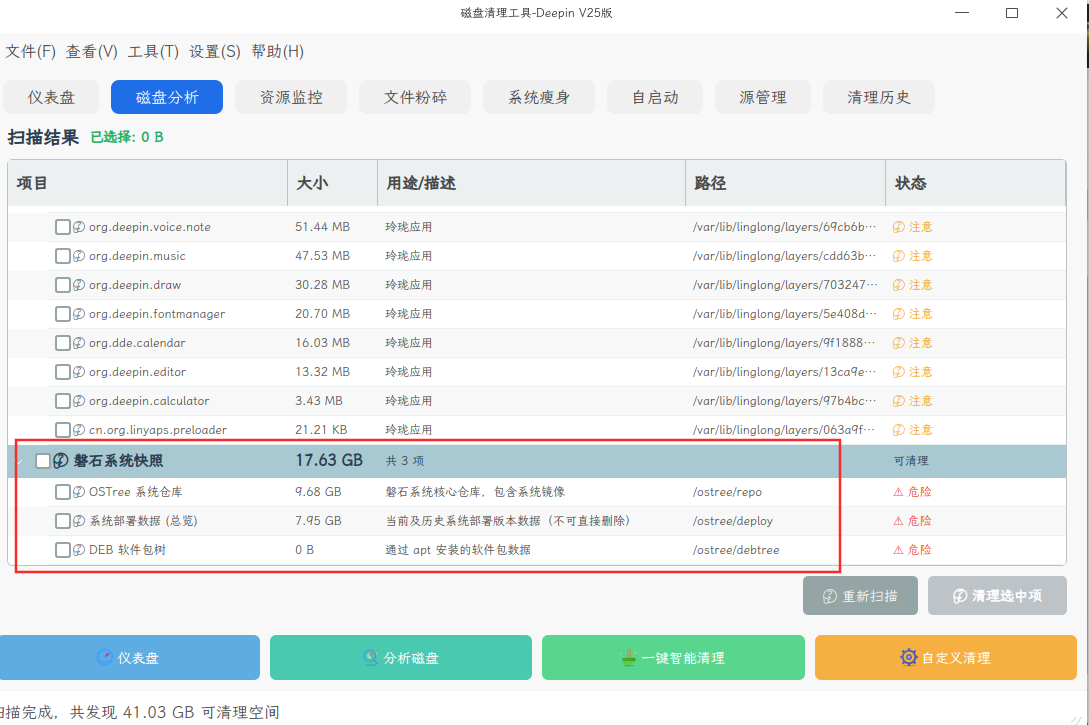Open the 文件(F) menu
Screen dimensions: 1089x725
[31, 51]
